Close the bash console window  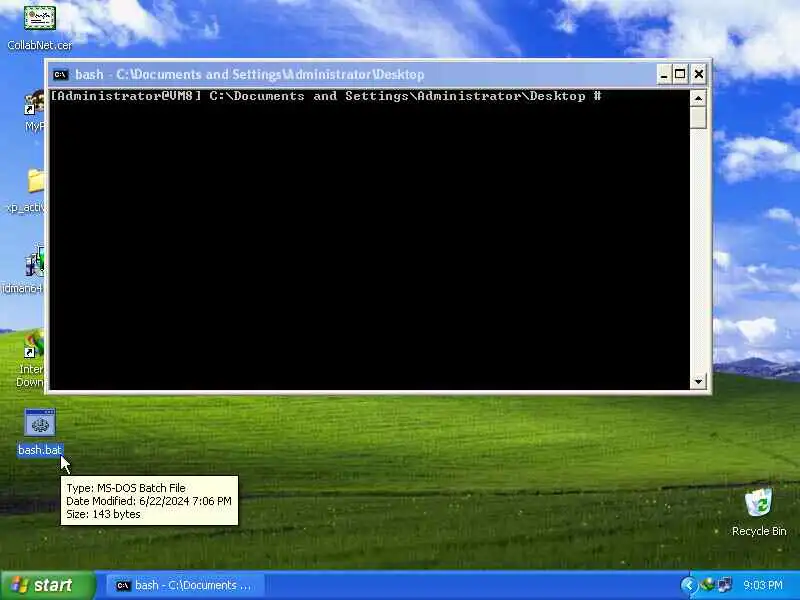pos(698,74)
